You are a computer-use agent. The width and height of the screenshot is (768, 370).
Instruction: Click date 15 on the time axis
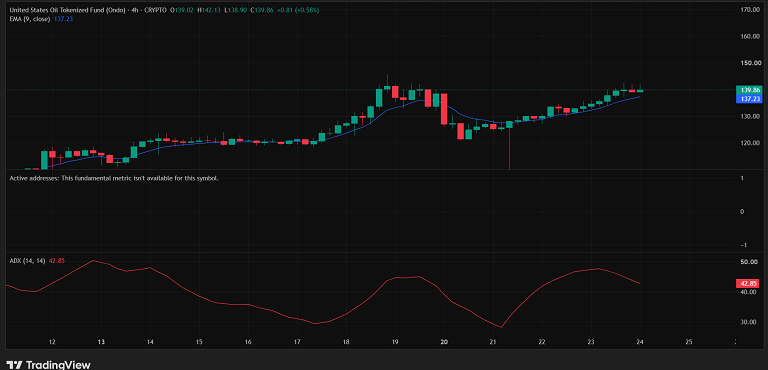click(x=199, y=342)
